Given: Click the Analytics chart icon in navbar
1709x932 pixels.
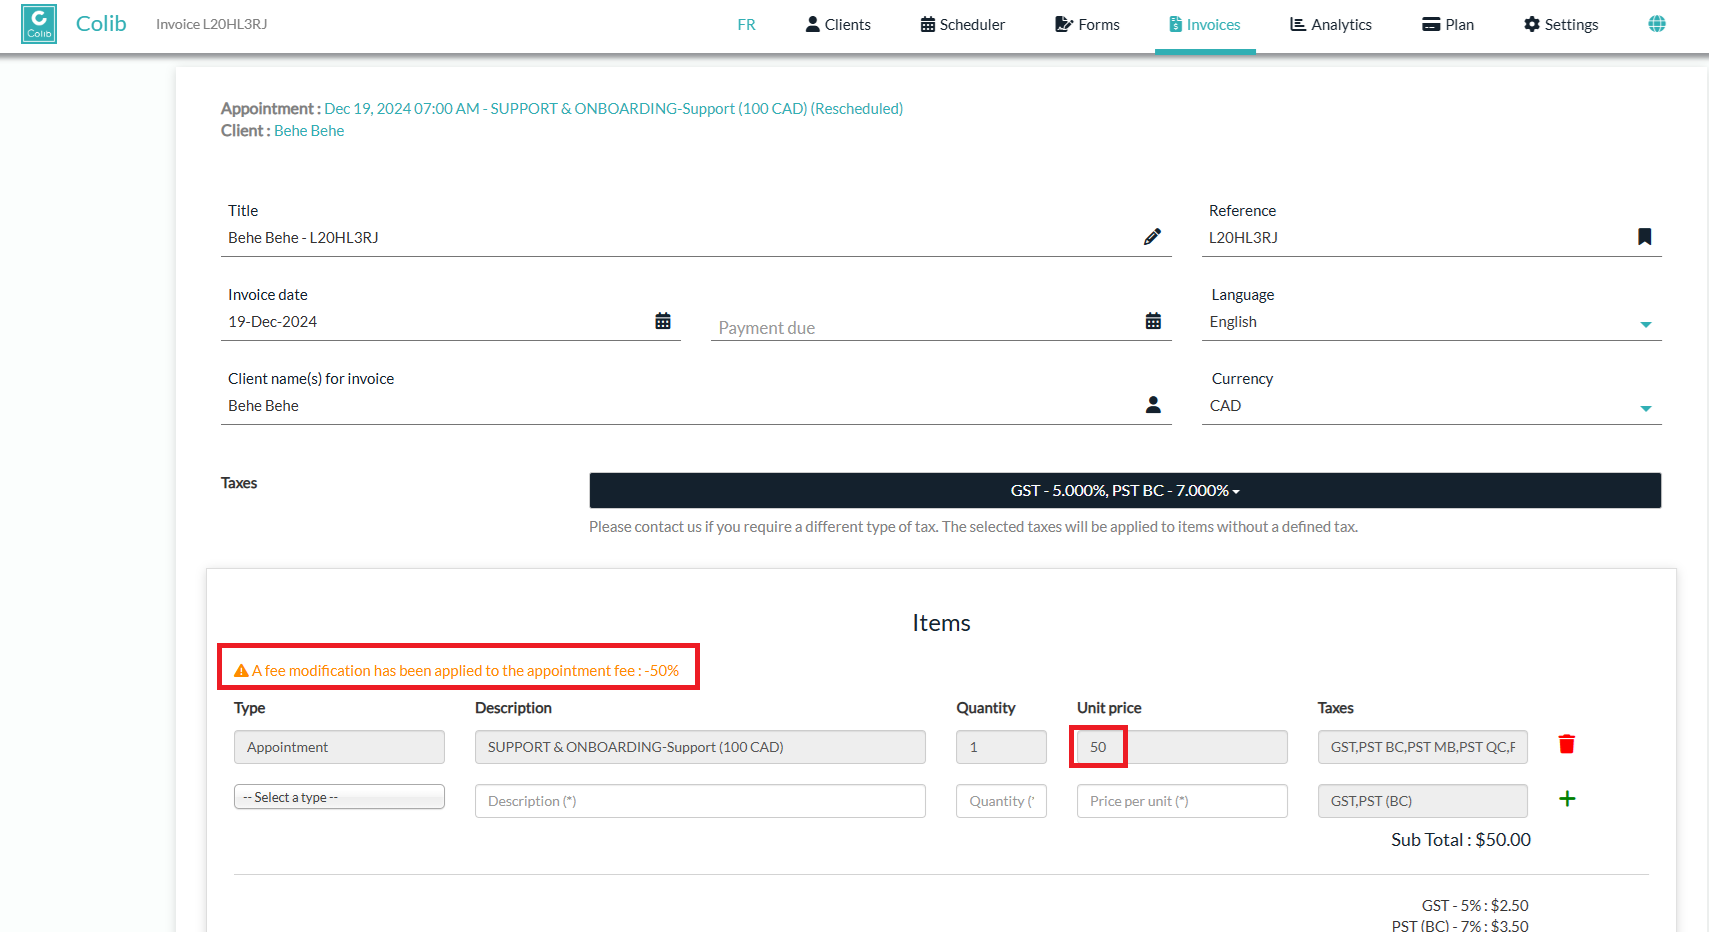Looking at the screenshot, I should click(1298, 24).
